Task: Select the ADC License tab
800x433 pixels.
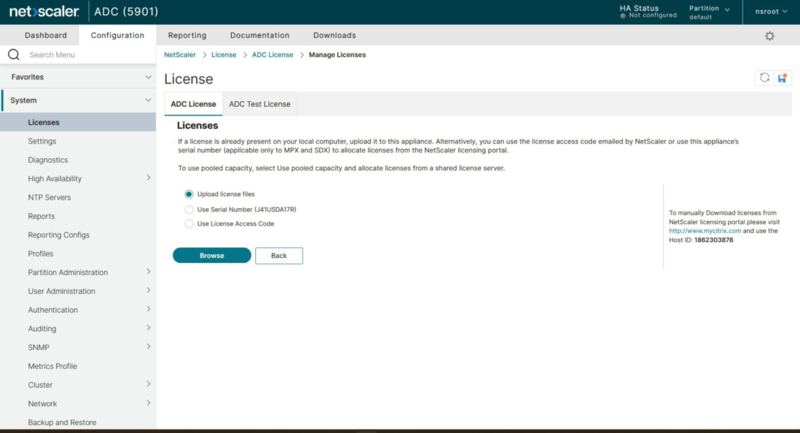Action: pyautogui.click(x=193, y=104)
